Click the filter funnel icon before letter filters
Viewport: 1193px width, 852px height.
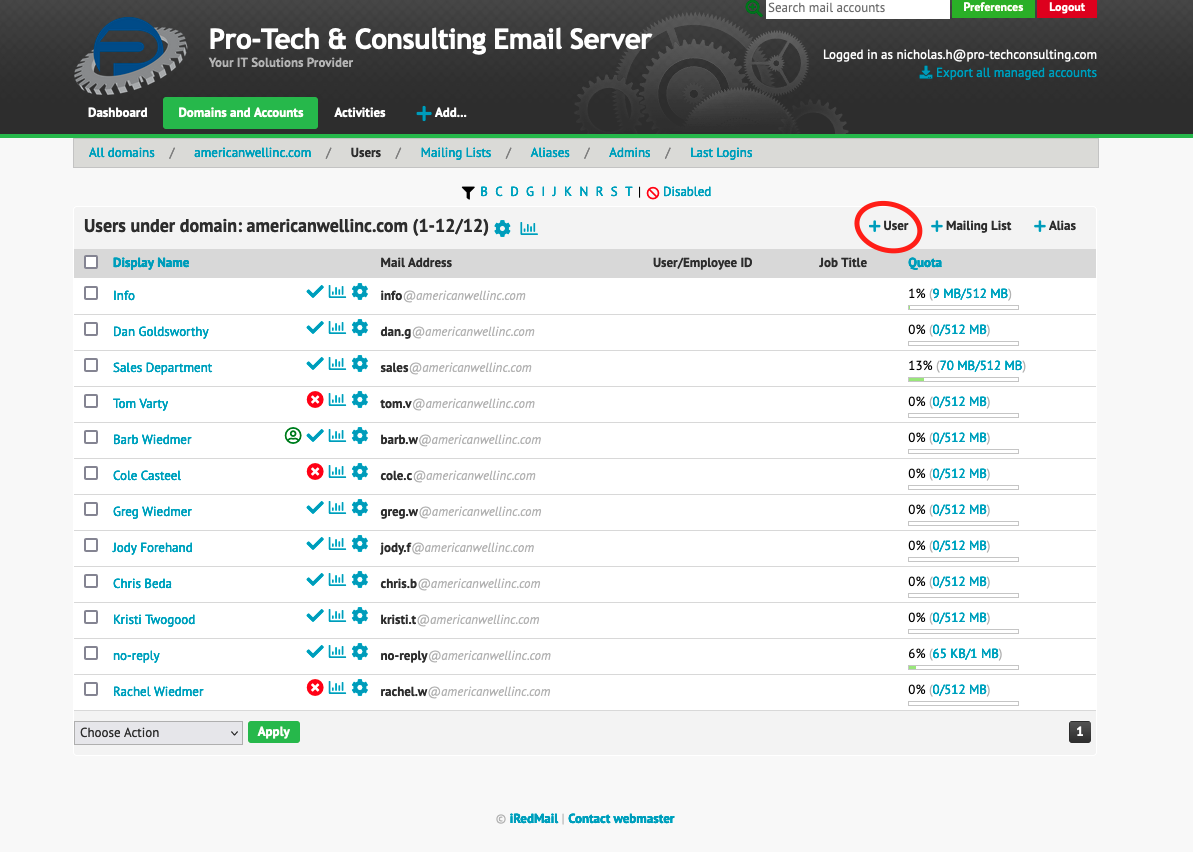click(x=467, y=191)
